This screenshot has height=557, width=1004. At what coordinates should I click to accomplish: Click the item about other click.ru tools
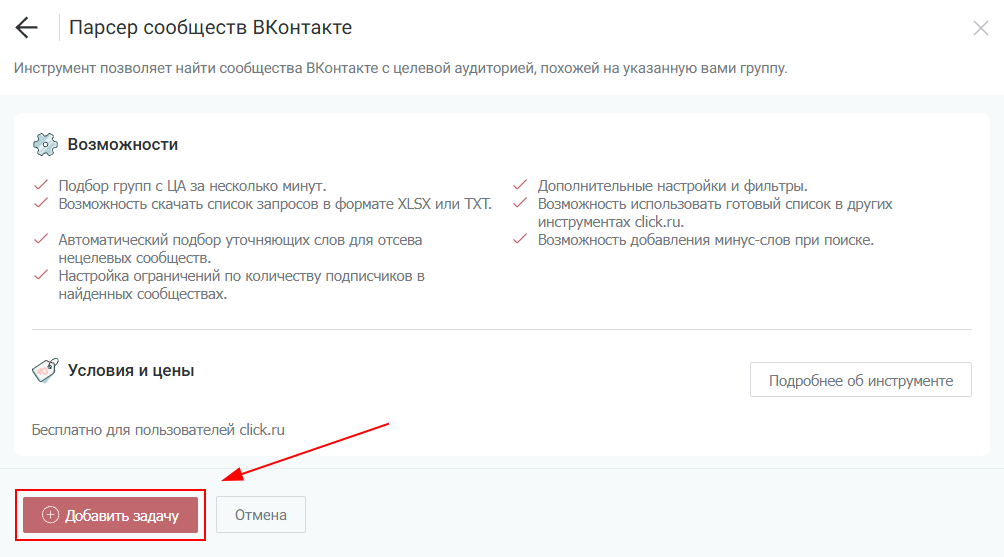pos(714,213)
